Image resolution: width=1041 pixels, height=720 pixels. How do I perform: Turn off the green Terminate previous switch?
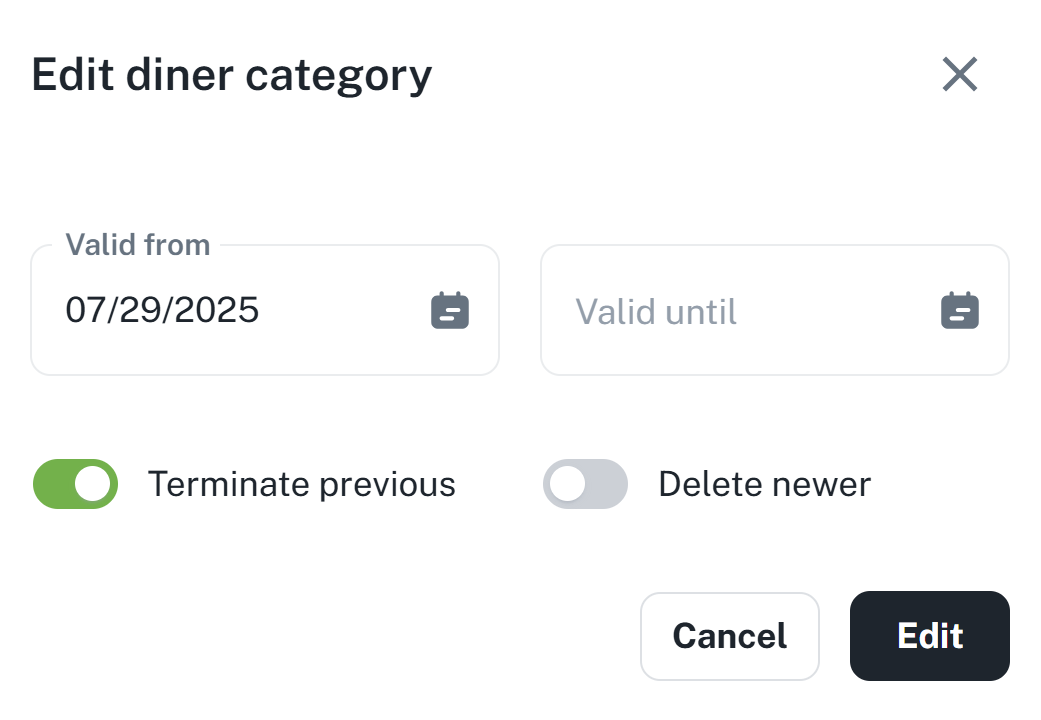pyautogui.click(x=76, y=485)
